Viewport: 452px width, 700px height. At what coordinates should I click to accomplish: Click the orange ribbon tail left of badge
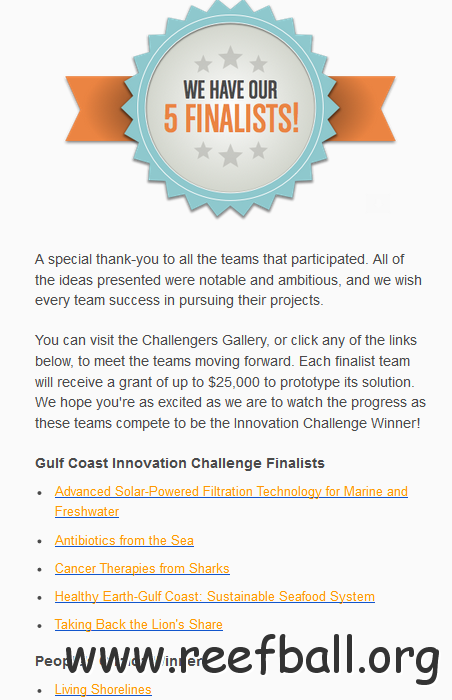click(96, 108)
